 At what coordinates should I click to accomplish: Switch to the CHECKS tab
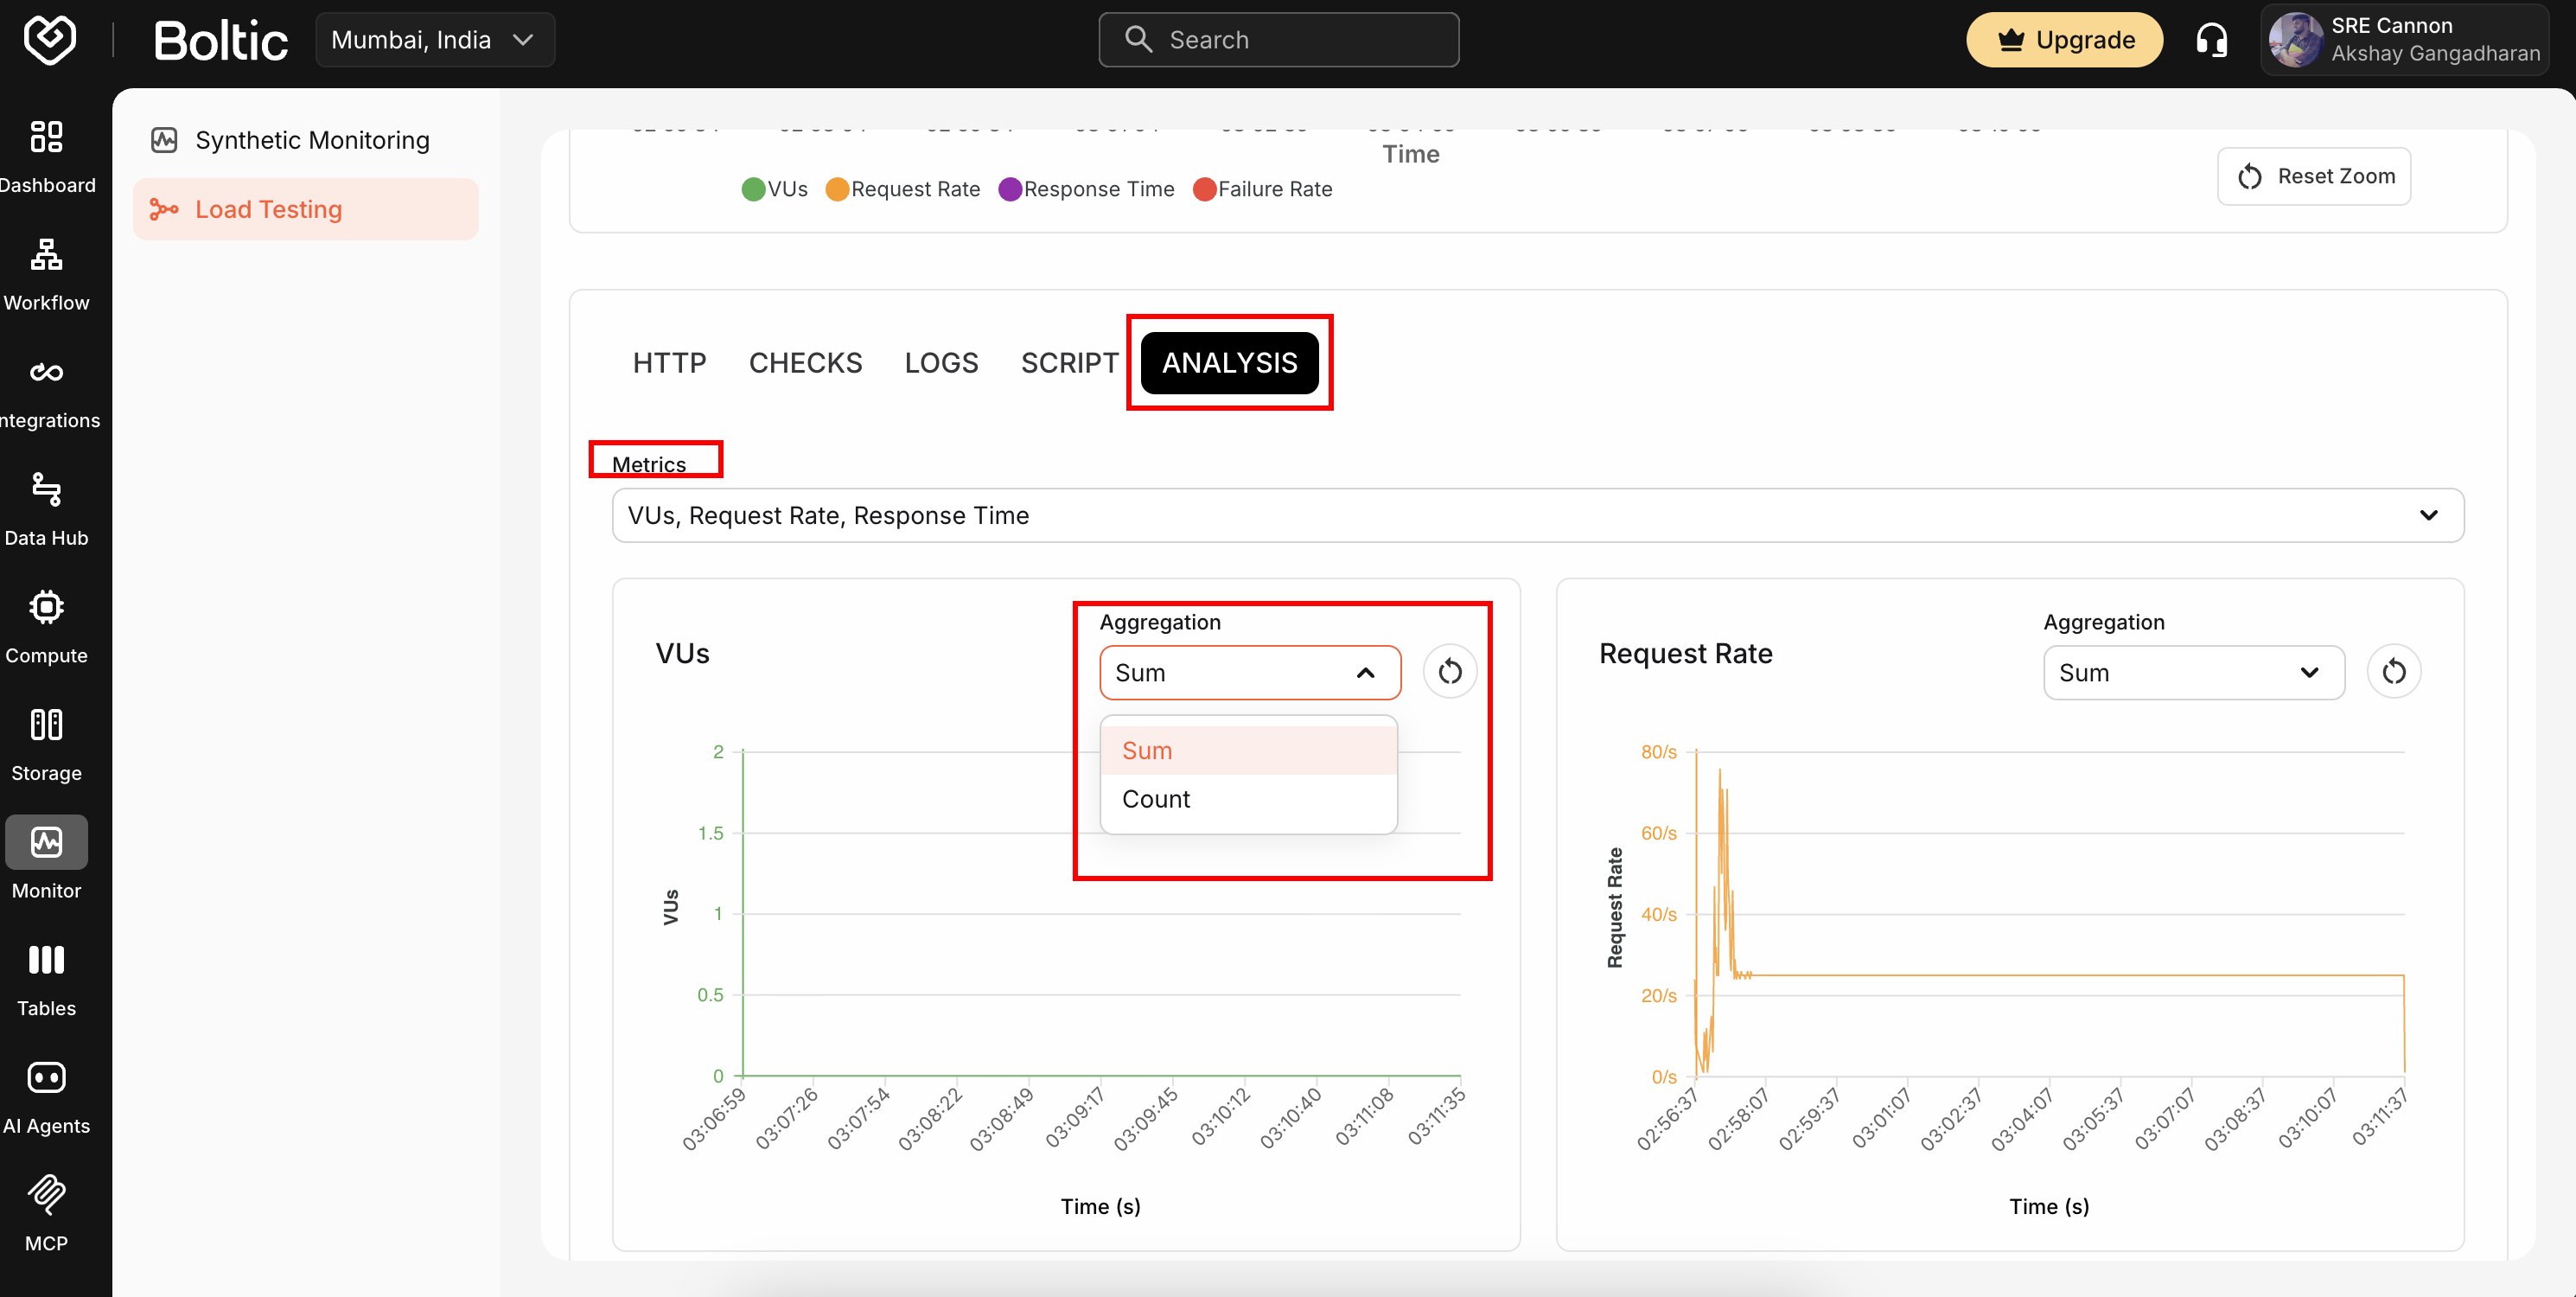pos(805,362)
